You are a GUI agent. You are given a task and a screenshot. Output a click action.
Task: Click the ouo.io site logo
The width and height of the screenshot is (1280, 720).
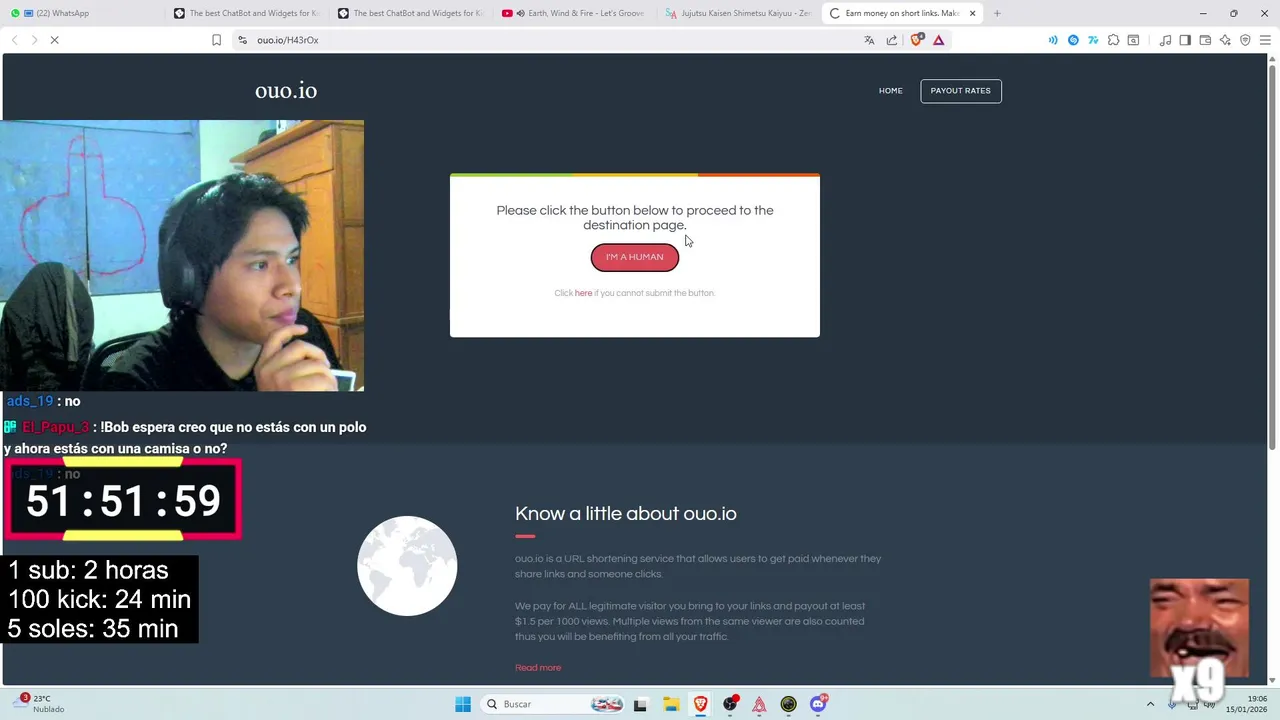286,91
